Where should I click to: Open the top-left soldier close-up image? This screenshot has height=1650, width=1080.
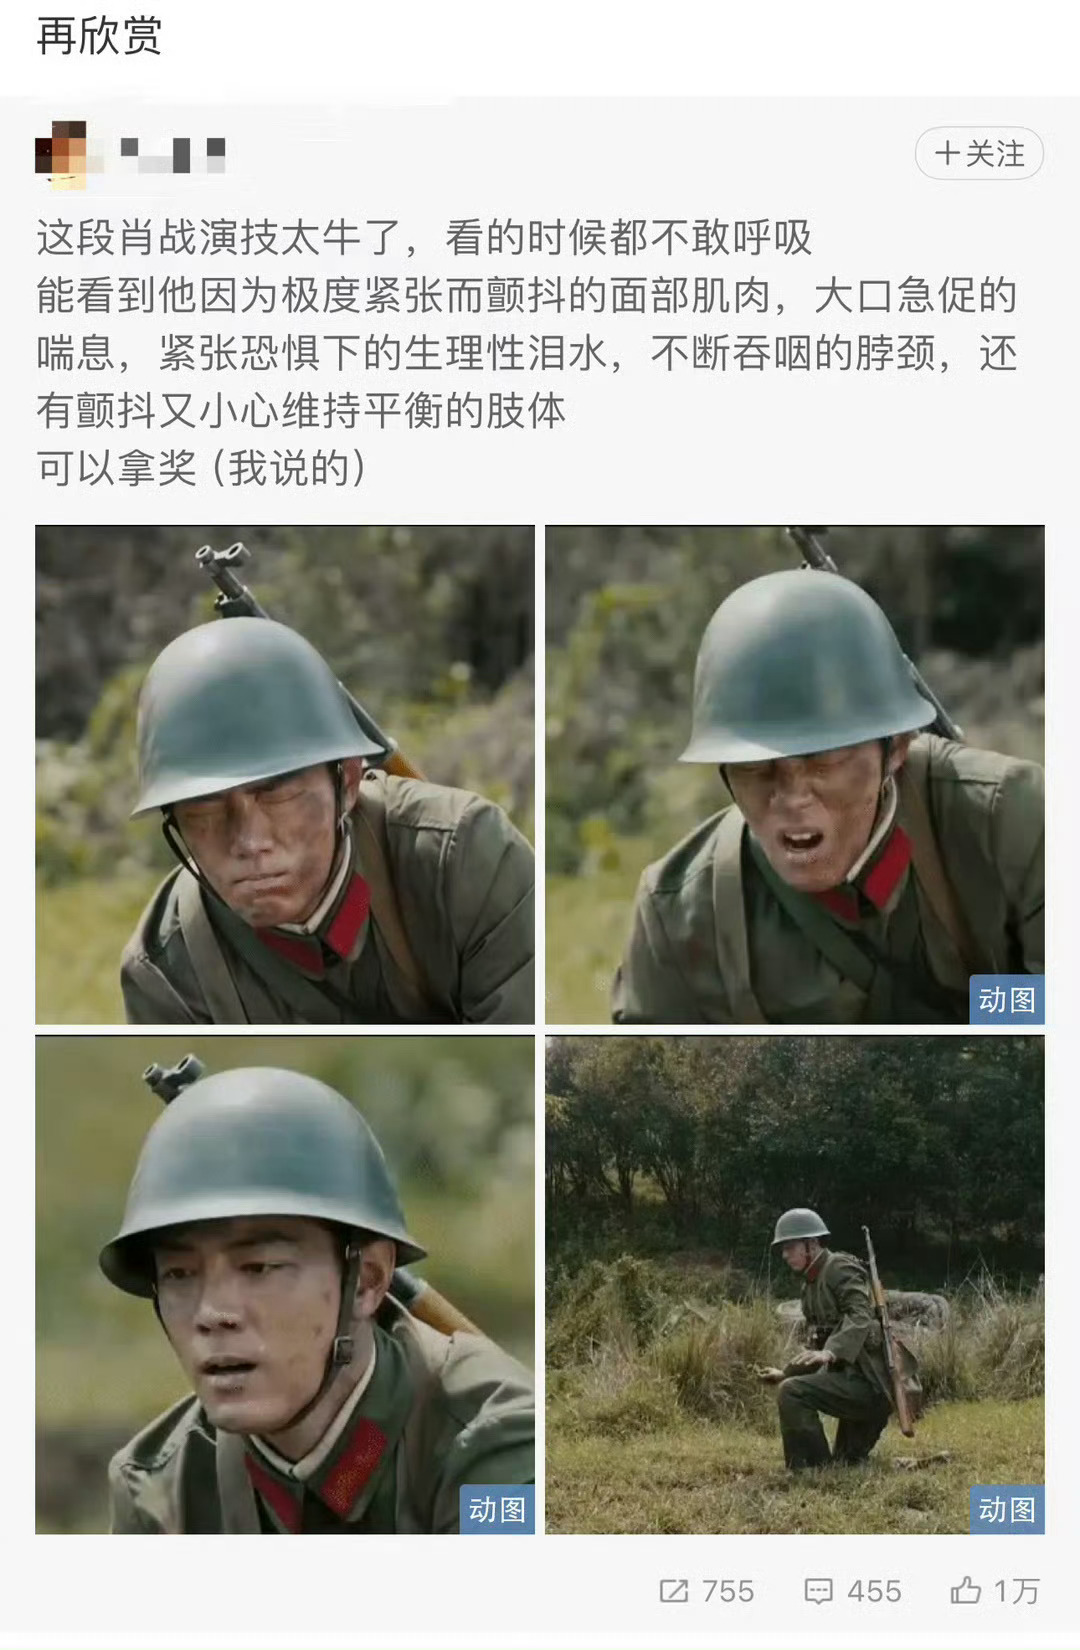click(x=285, y=775)
